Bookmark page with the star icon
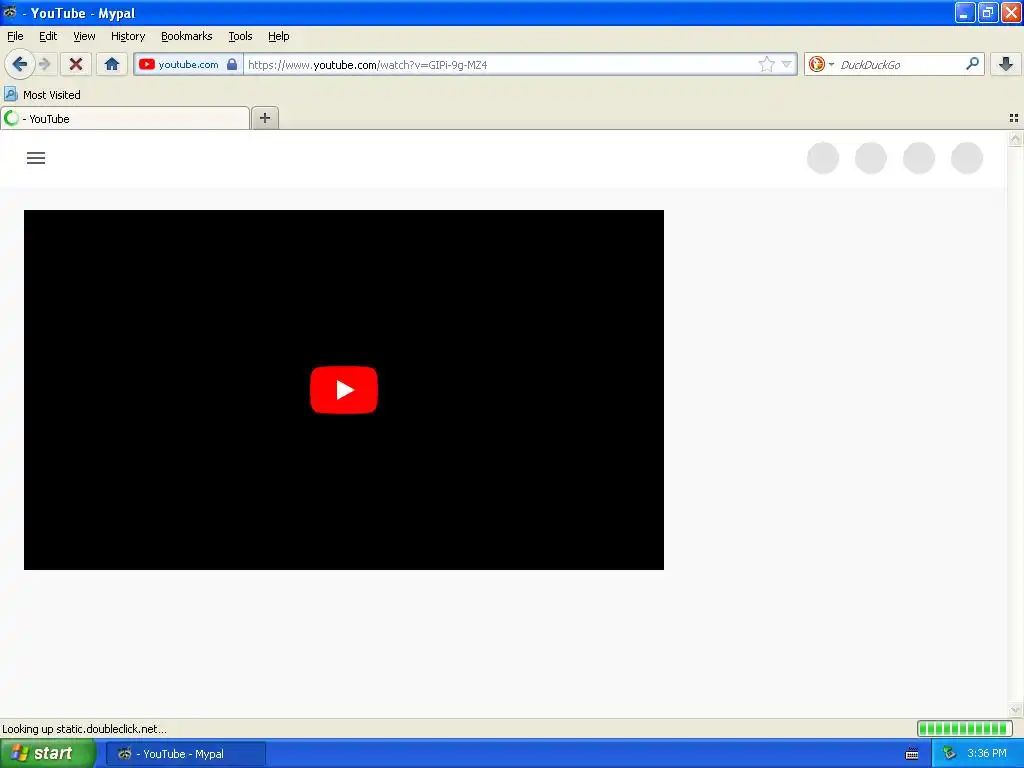 [x=767, y=64]
